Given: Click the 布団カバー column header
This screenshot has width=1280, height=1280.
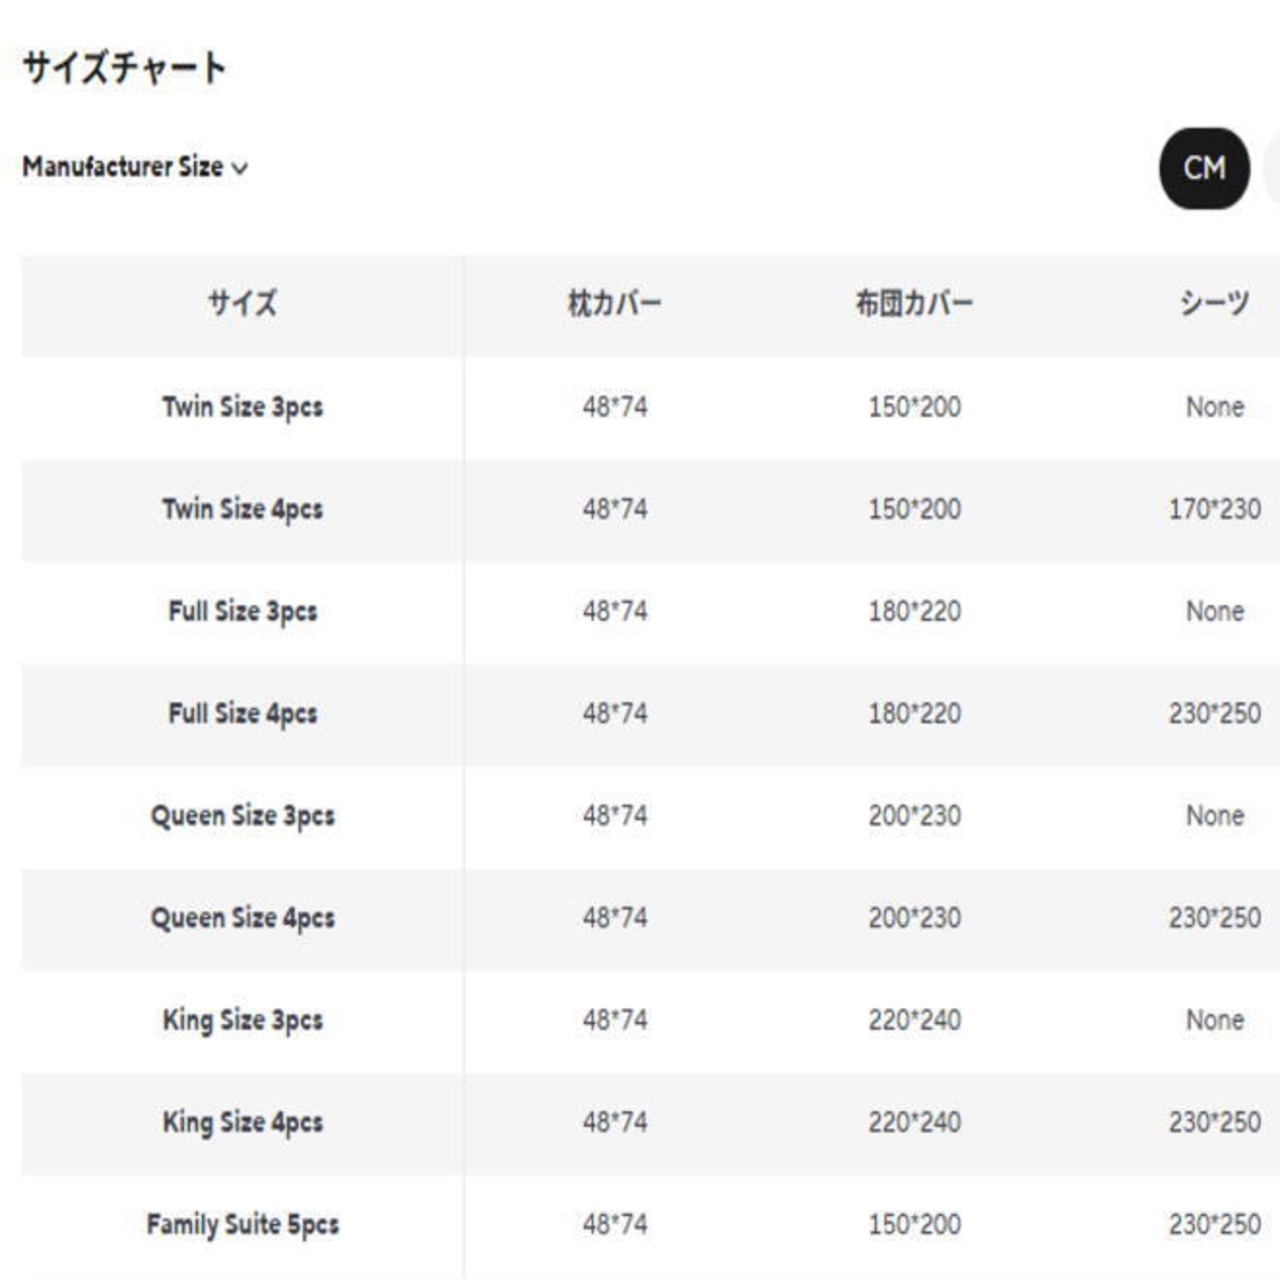Looking at the screenshot, I should click(x=914, y=303).
